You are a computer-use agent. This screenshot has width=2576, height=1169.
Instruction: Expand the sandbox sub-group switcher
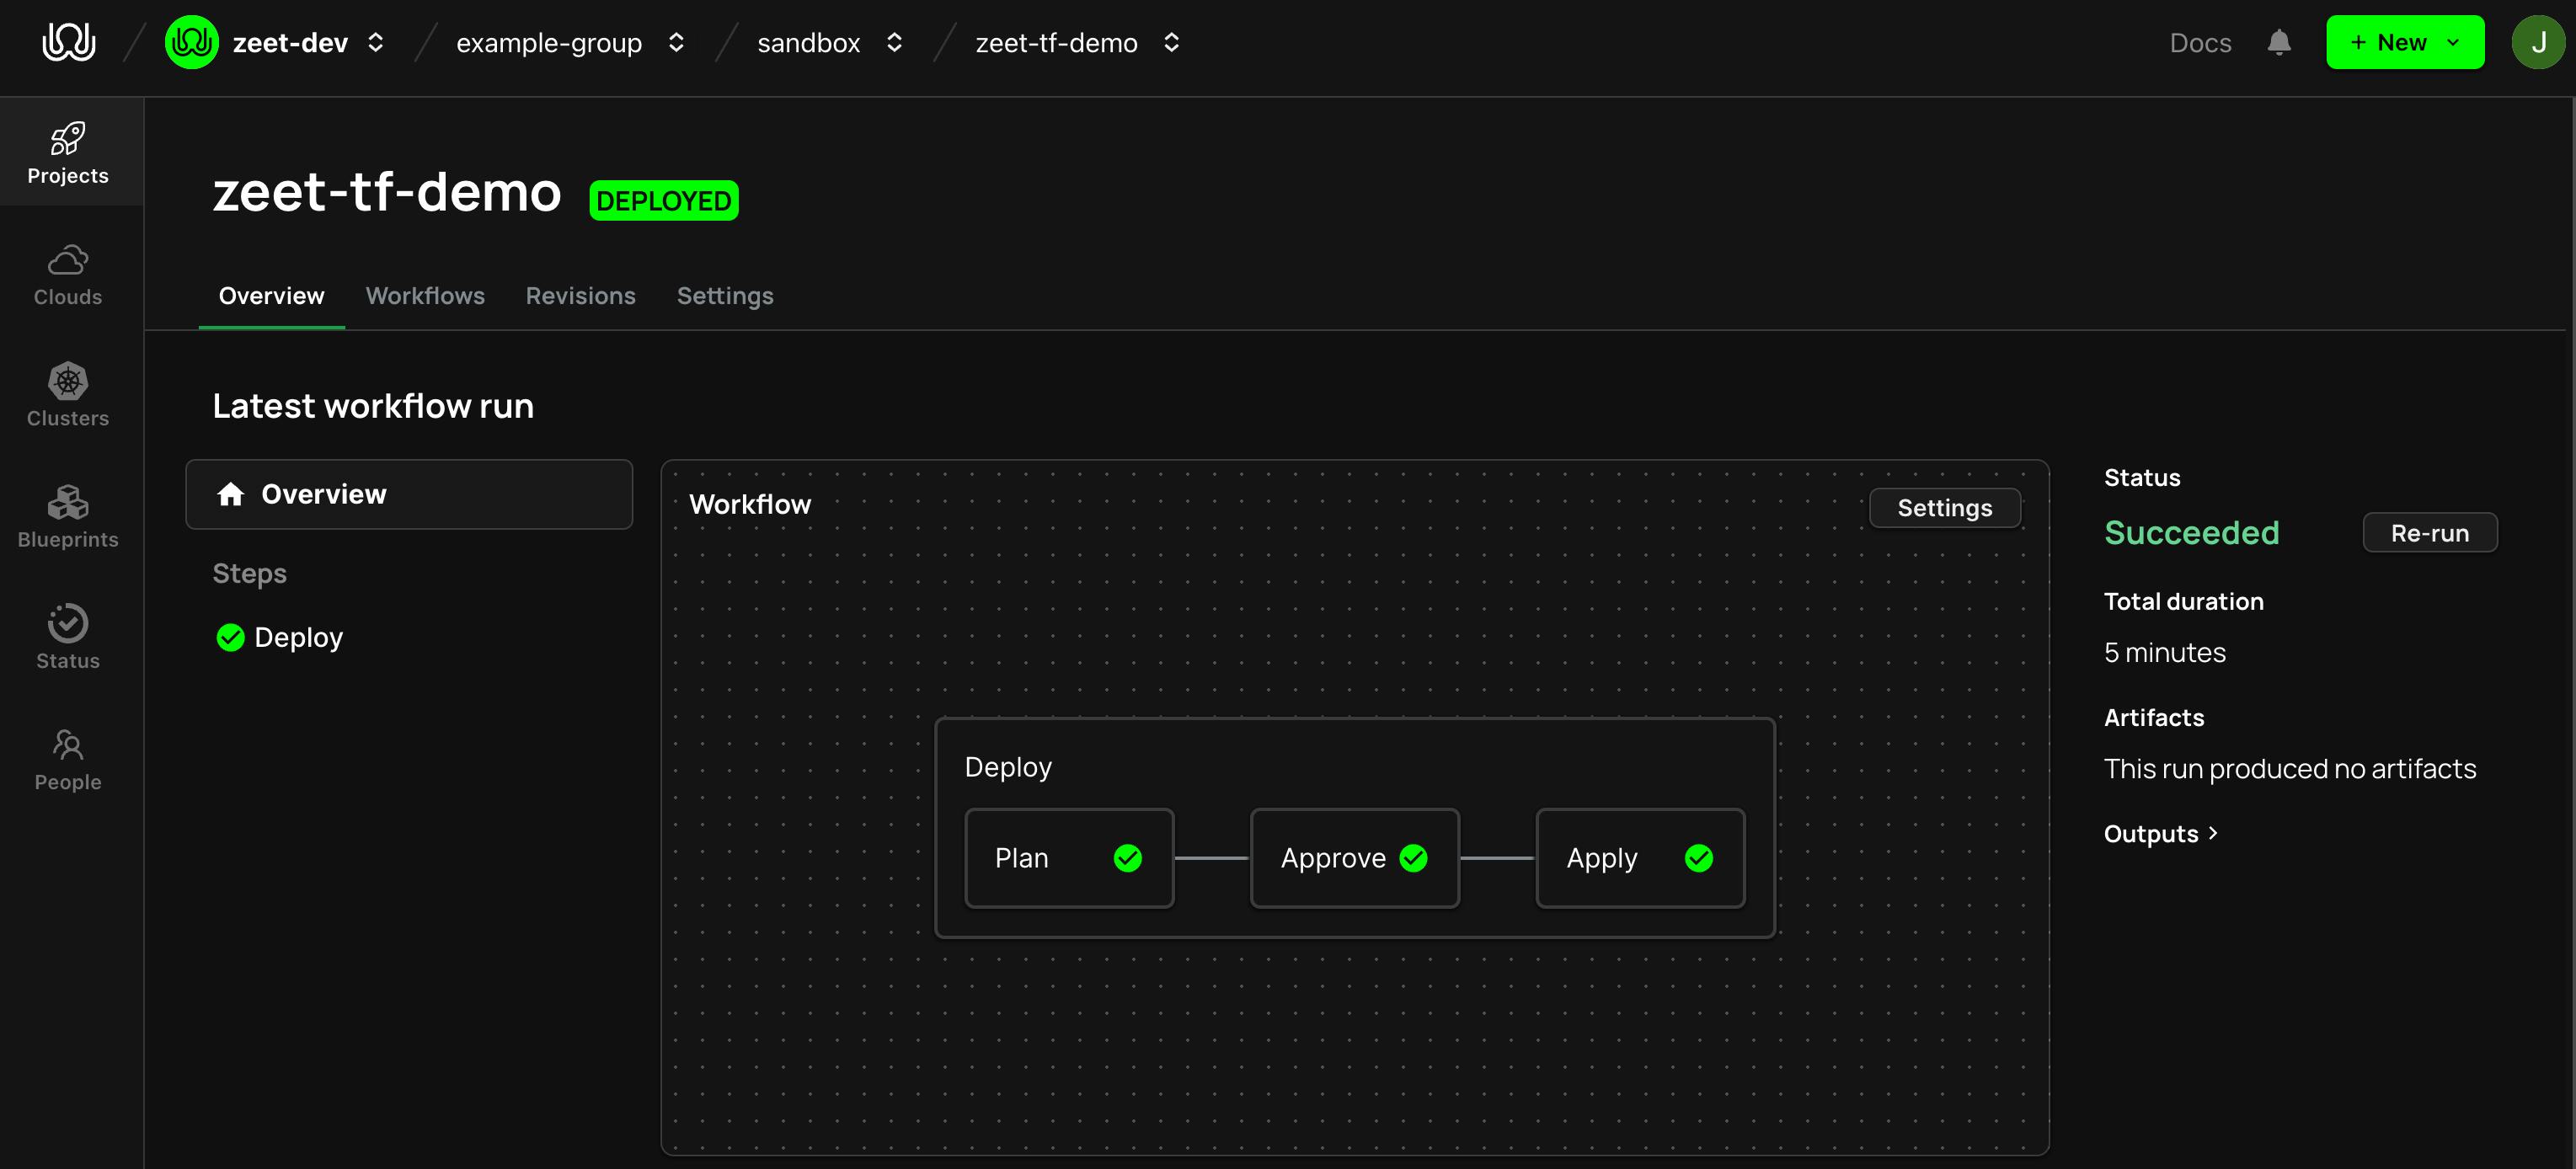(x=894, y=42)
